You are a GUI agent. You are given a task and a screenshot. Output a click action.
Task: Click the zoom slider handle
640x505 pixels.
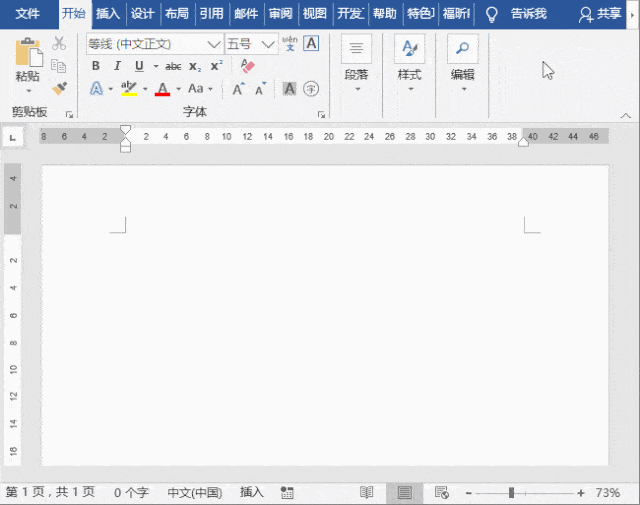point(511,493)
